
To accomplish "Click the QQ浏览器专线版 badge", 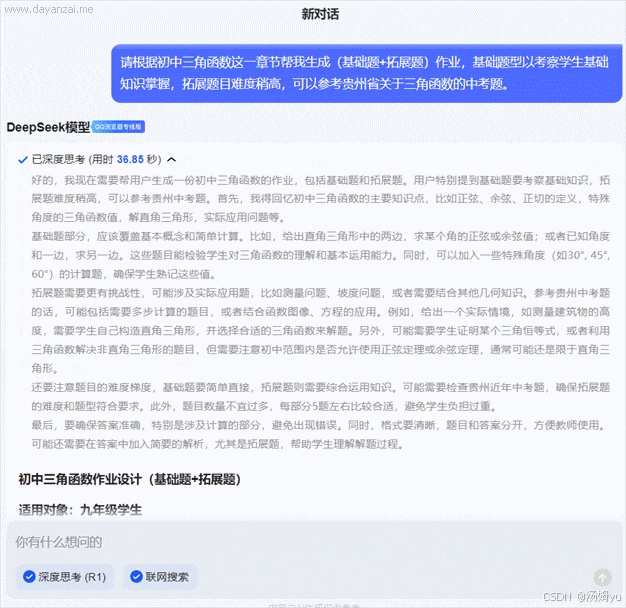I will (x=119, y=127).
